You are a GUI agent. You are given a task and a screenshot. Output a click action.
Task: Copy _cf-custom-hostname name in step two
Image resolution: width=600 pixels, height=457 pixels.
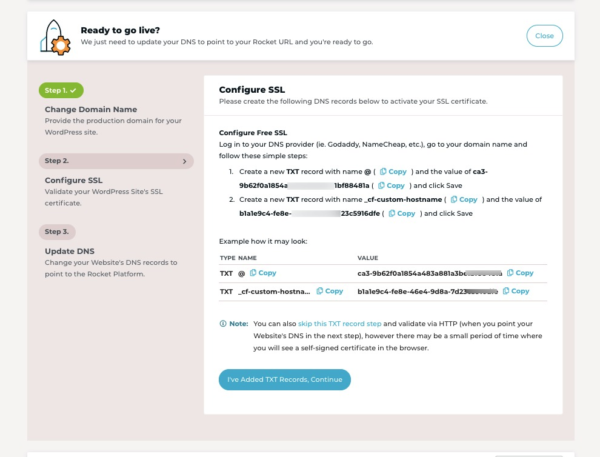(464, 199)
